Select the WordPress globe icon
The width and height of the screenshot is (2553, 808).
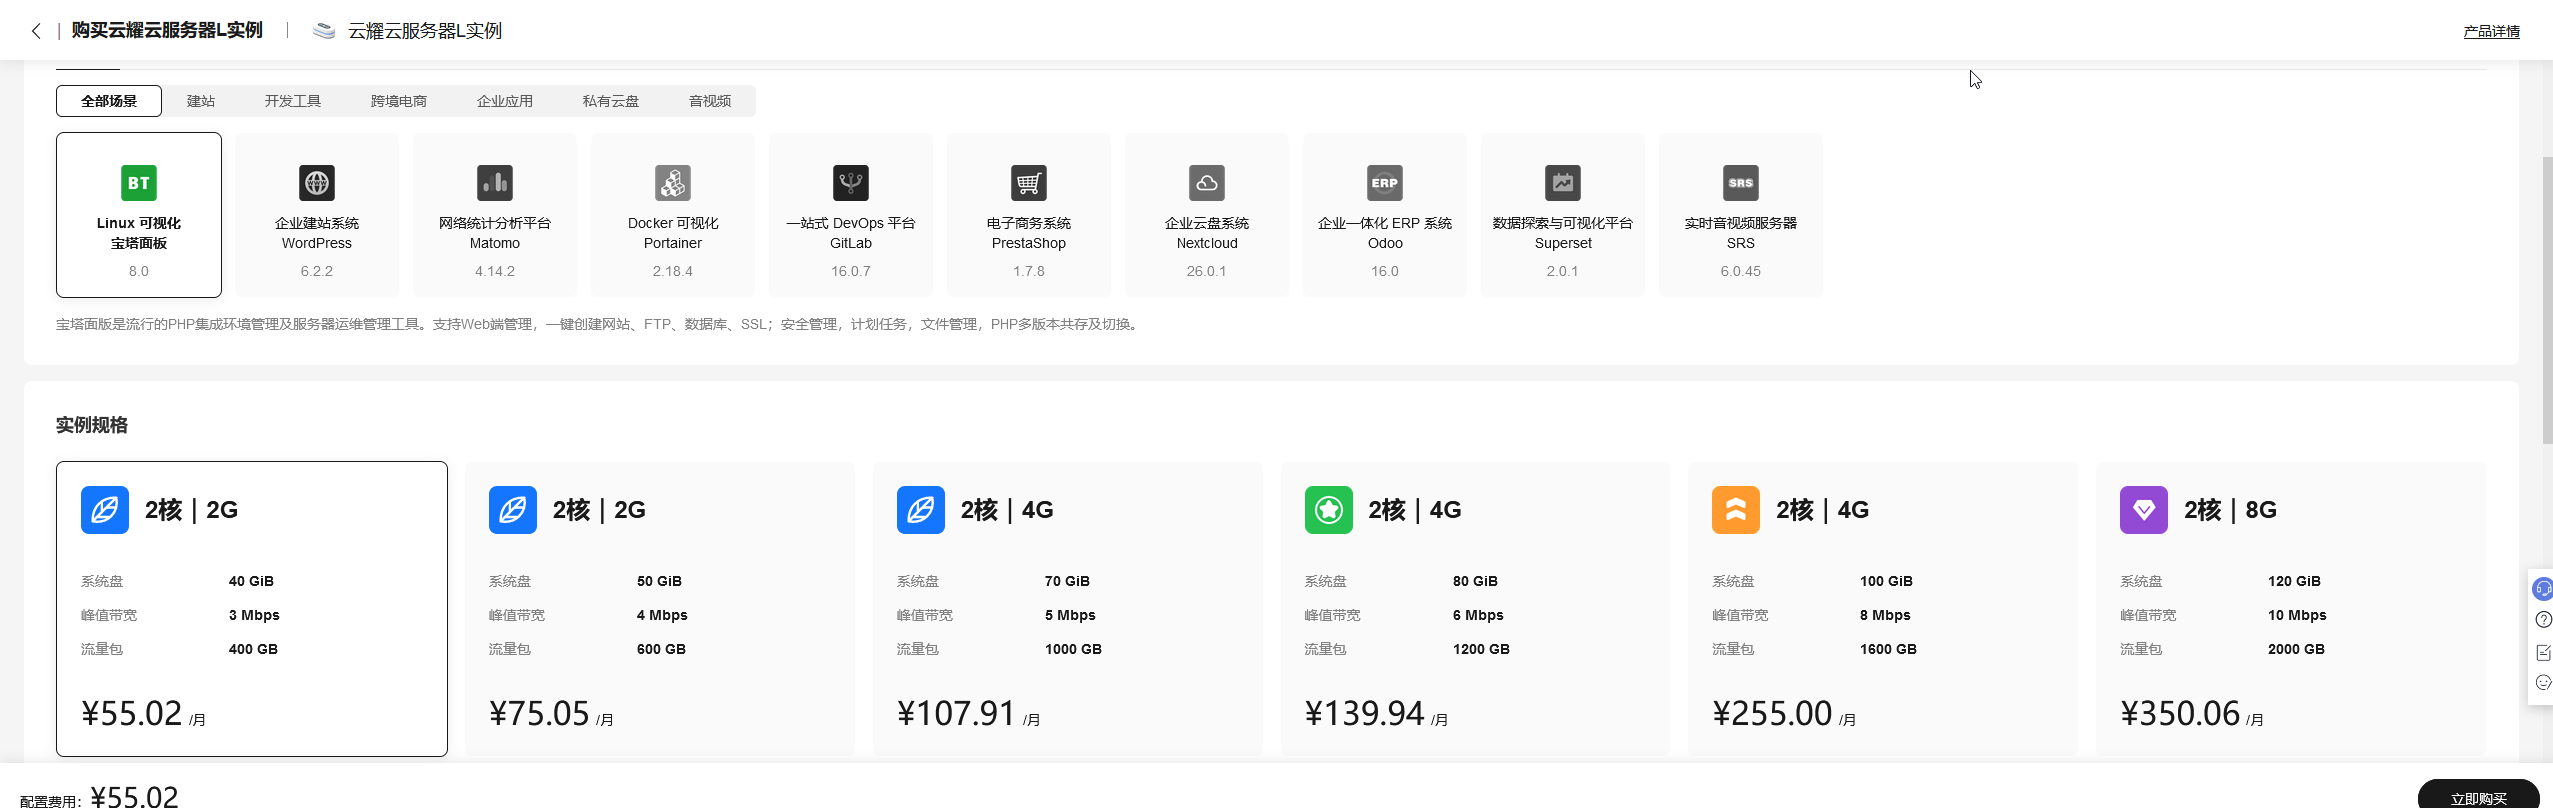317,183
